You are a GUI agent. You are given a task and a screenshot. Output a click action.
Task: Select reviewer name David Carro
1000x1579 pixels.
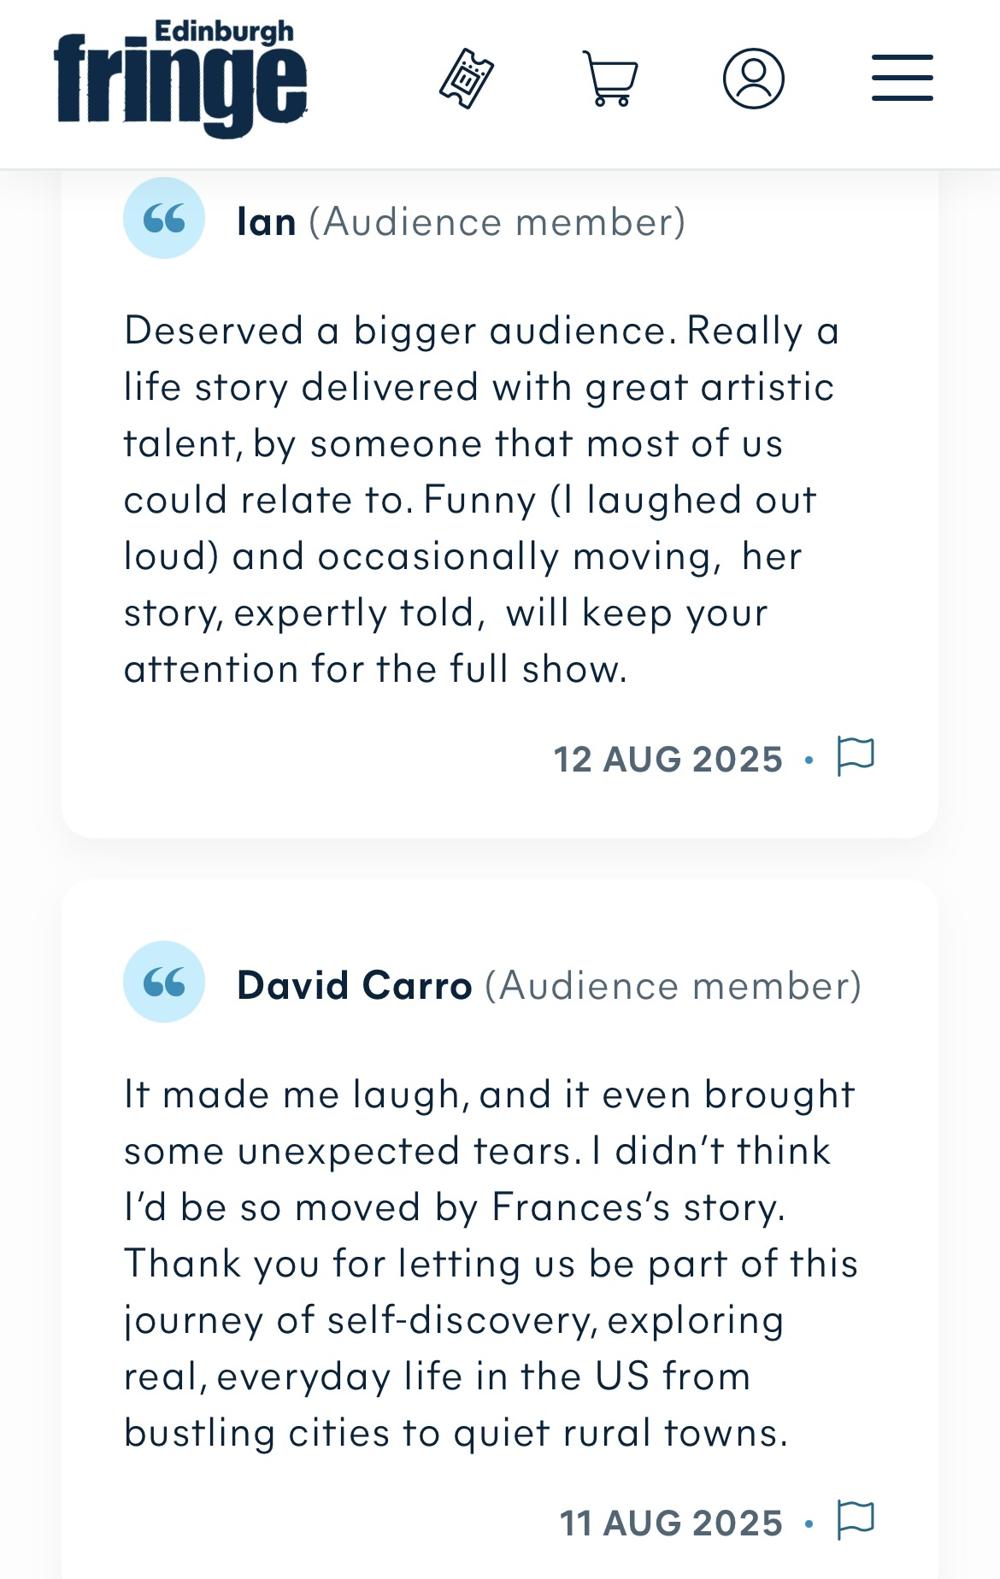pos(354,986)
